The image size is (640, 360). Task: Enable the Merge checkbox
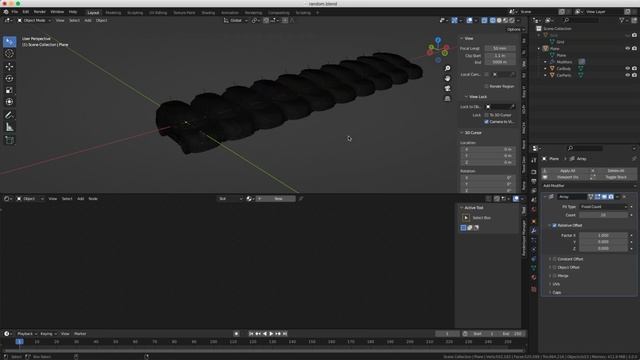pyautogui.click(x=554, y=276)
